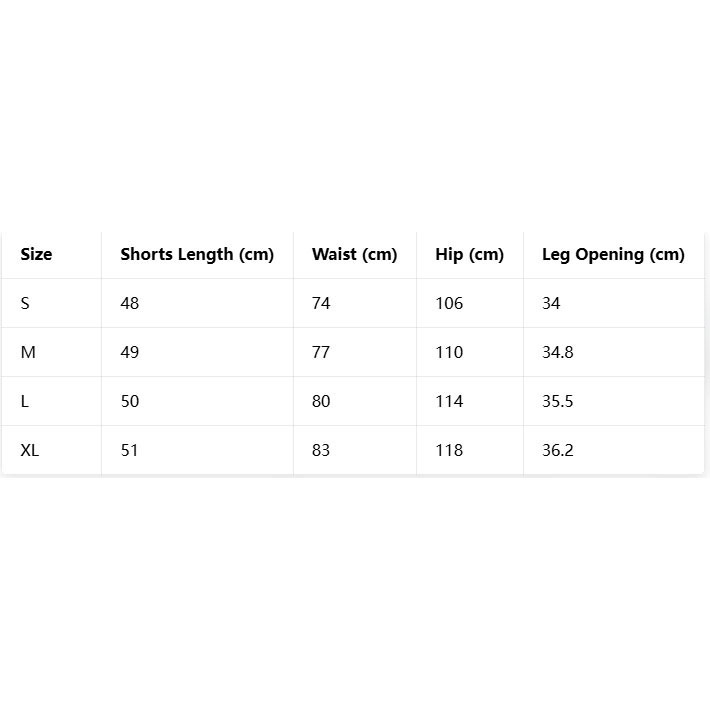
Task: Click hip value 106
Action: (x=449, y=303)
